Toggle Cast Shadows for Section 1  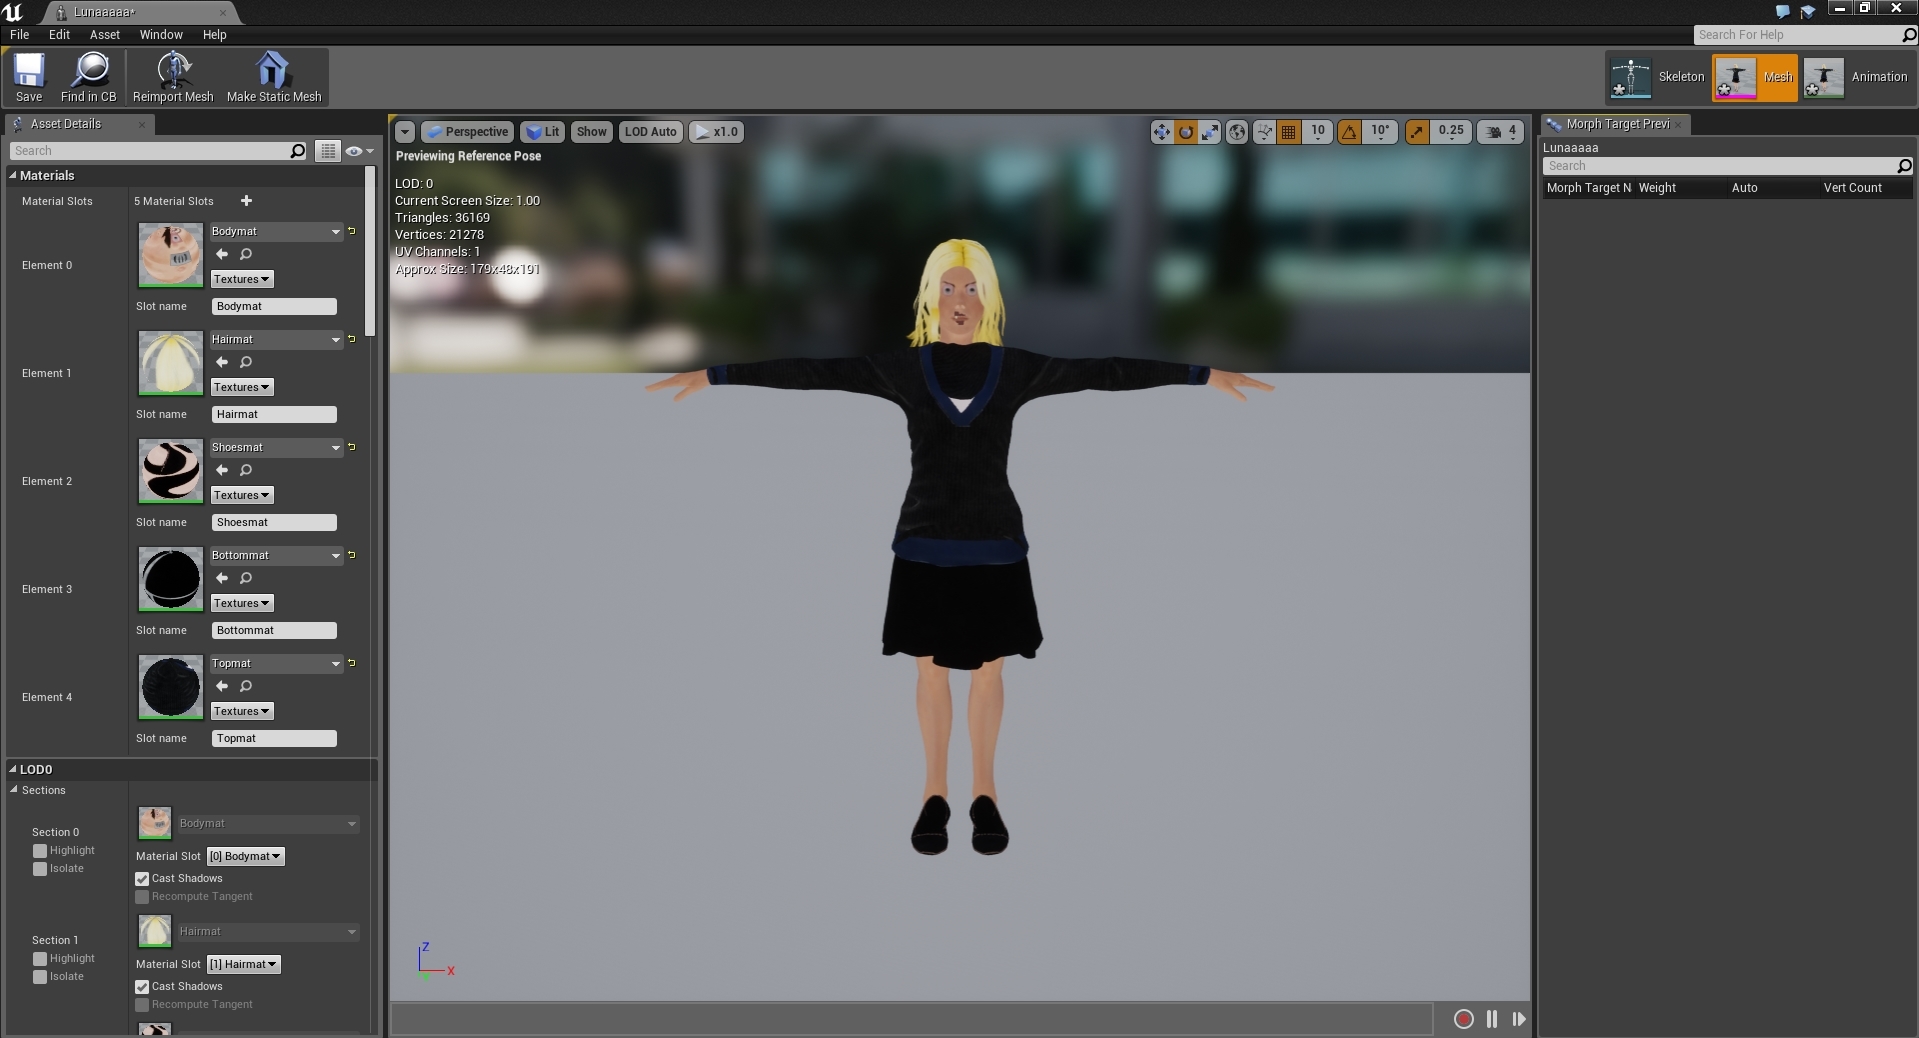142,987
